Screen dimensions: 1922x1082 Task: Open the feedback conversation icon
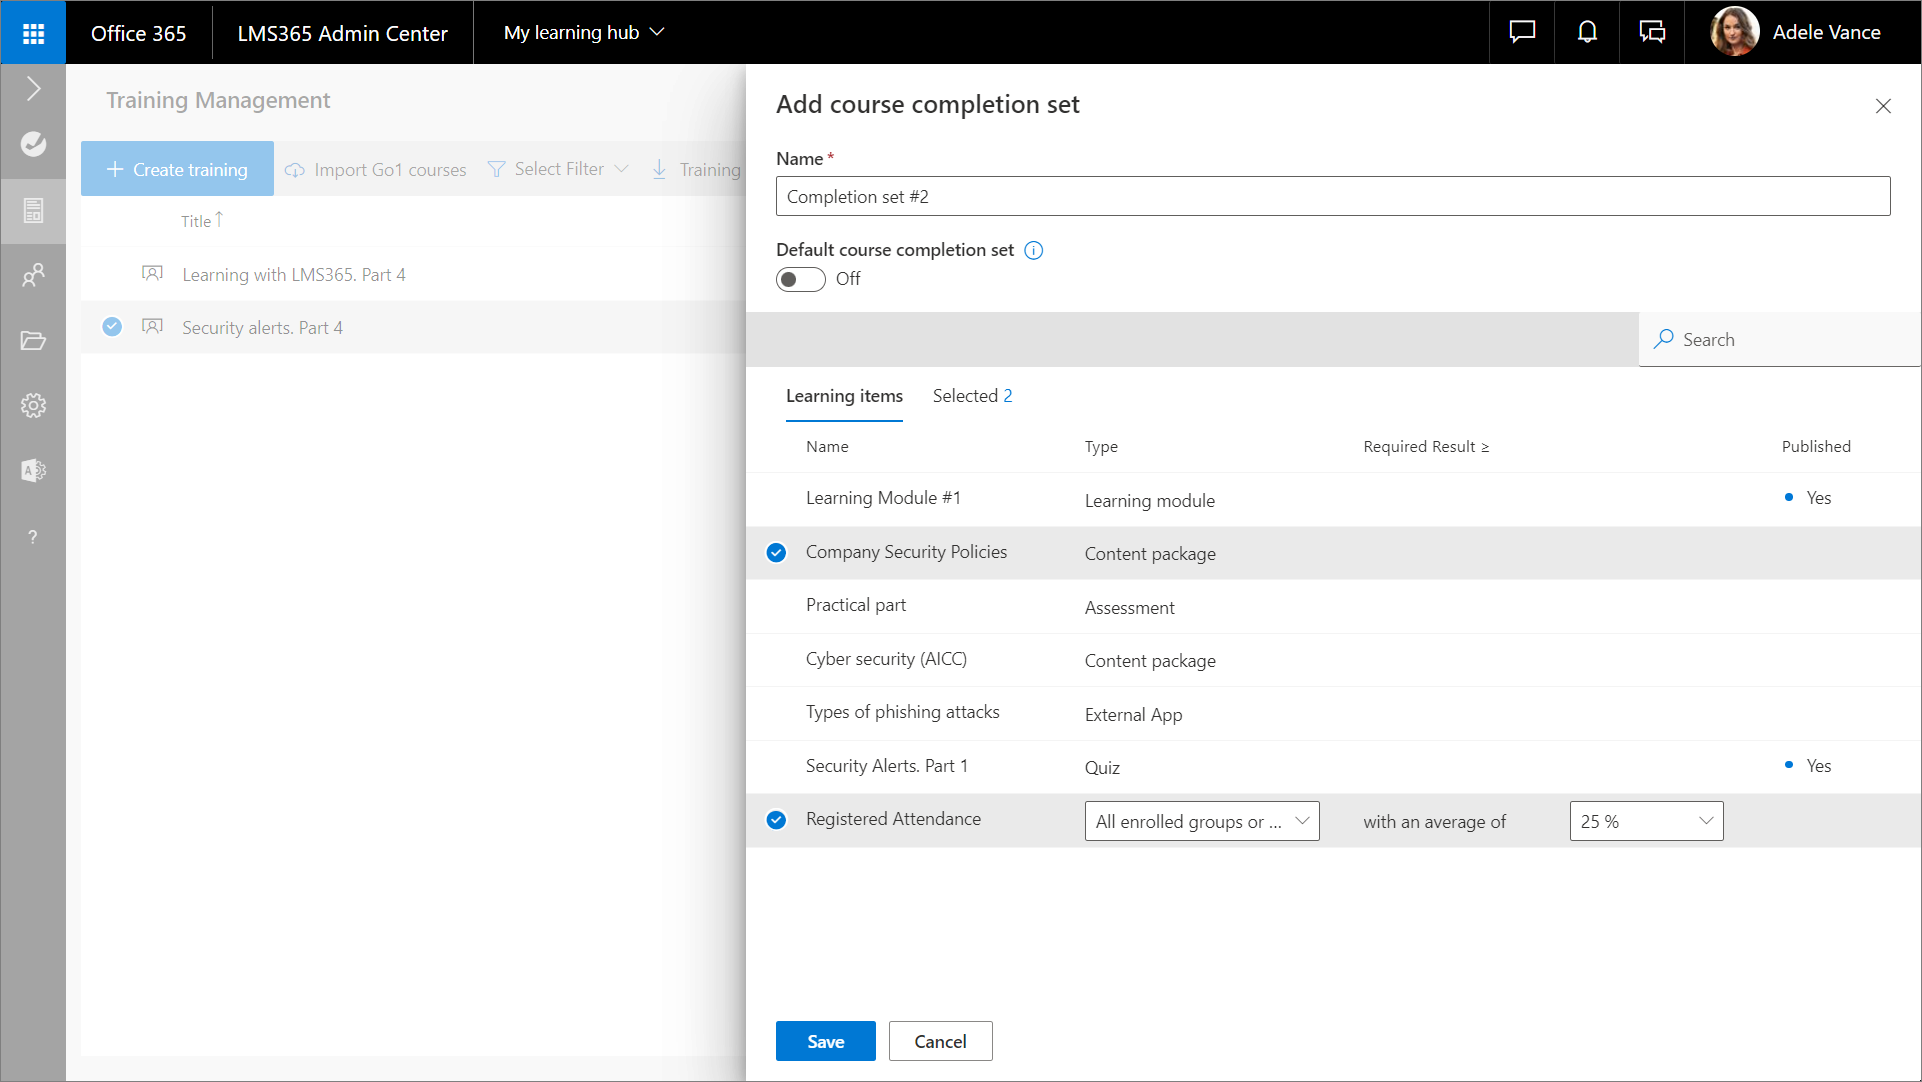coord(1652,33)
